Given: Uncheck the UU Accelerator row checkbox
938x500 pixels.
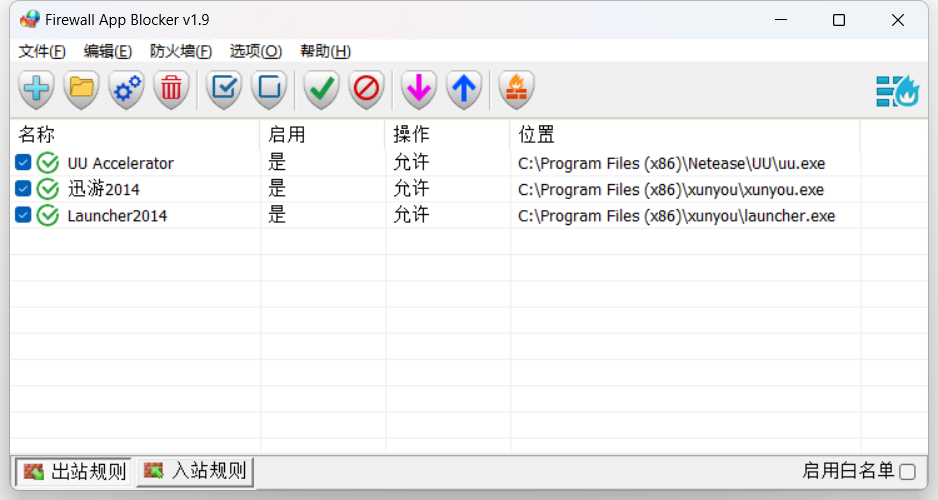Looking at the screenshot, I should pos(23,162).
